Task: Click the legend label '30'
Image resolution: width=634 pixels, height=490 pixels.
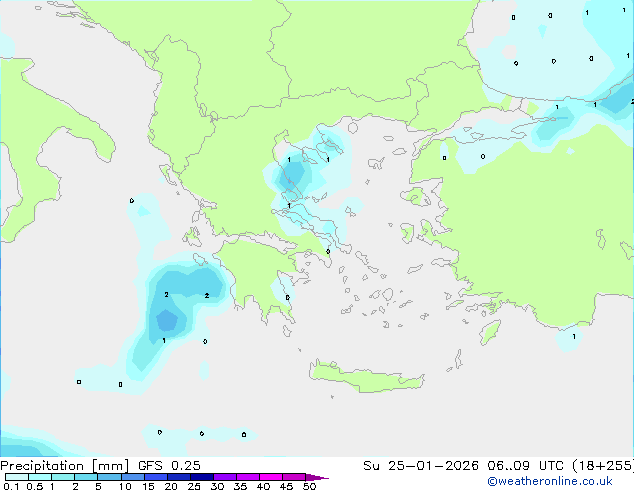Action: (x=217, y=486)
